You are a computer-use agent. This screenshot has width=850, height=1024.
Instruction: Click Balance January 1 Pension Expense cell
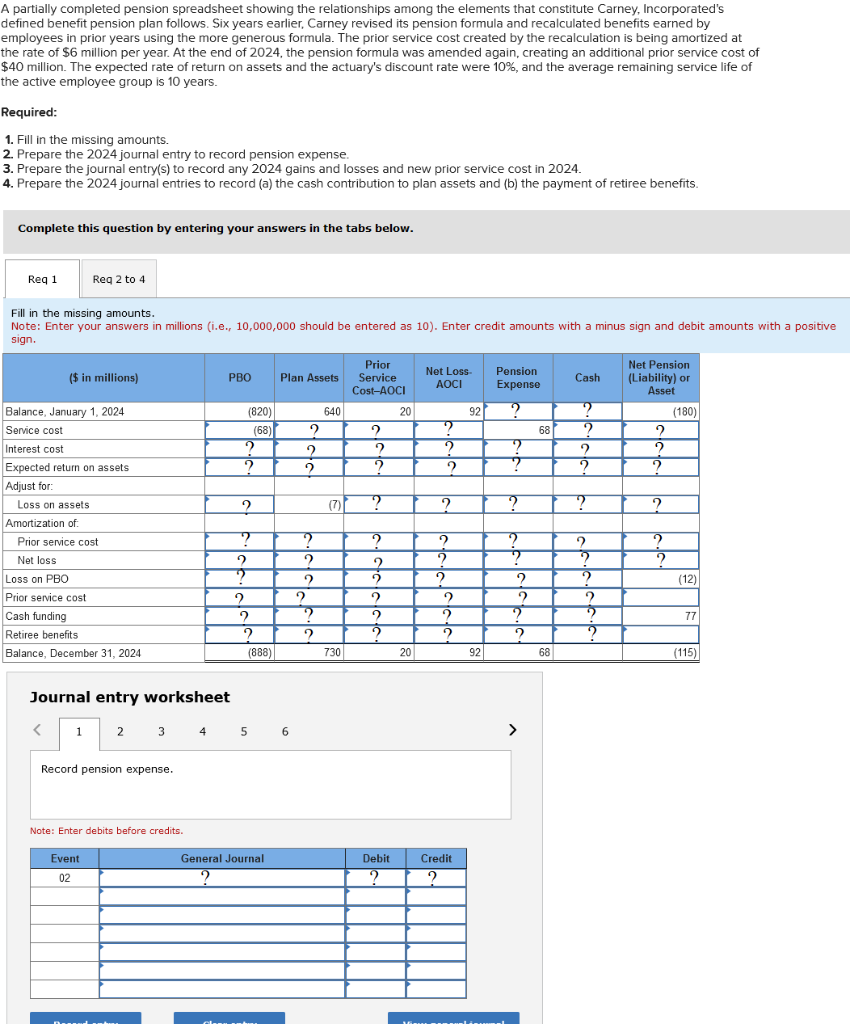[518, 411]
